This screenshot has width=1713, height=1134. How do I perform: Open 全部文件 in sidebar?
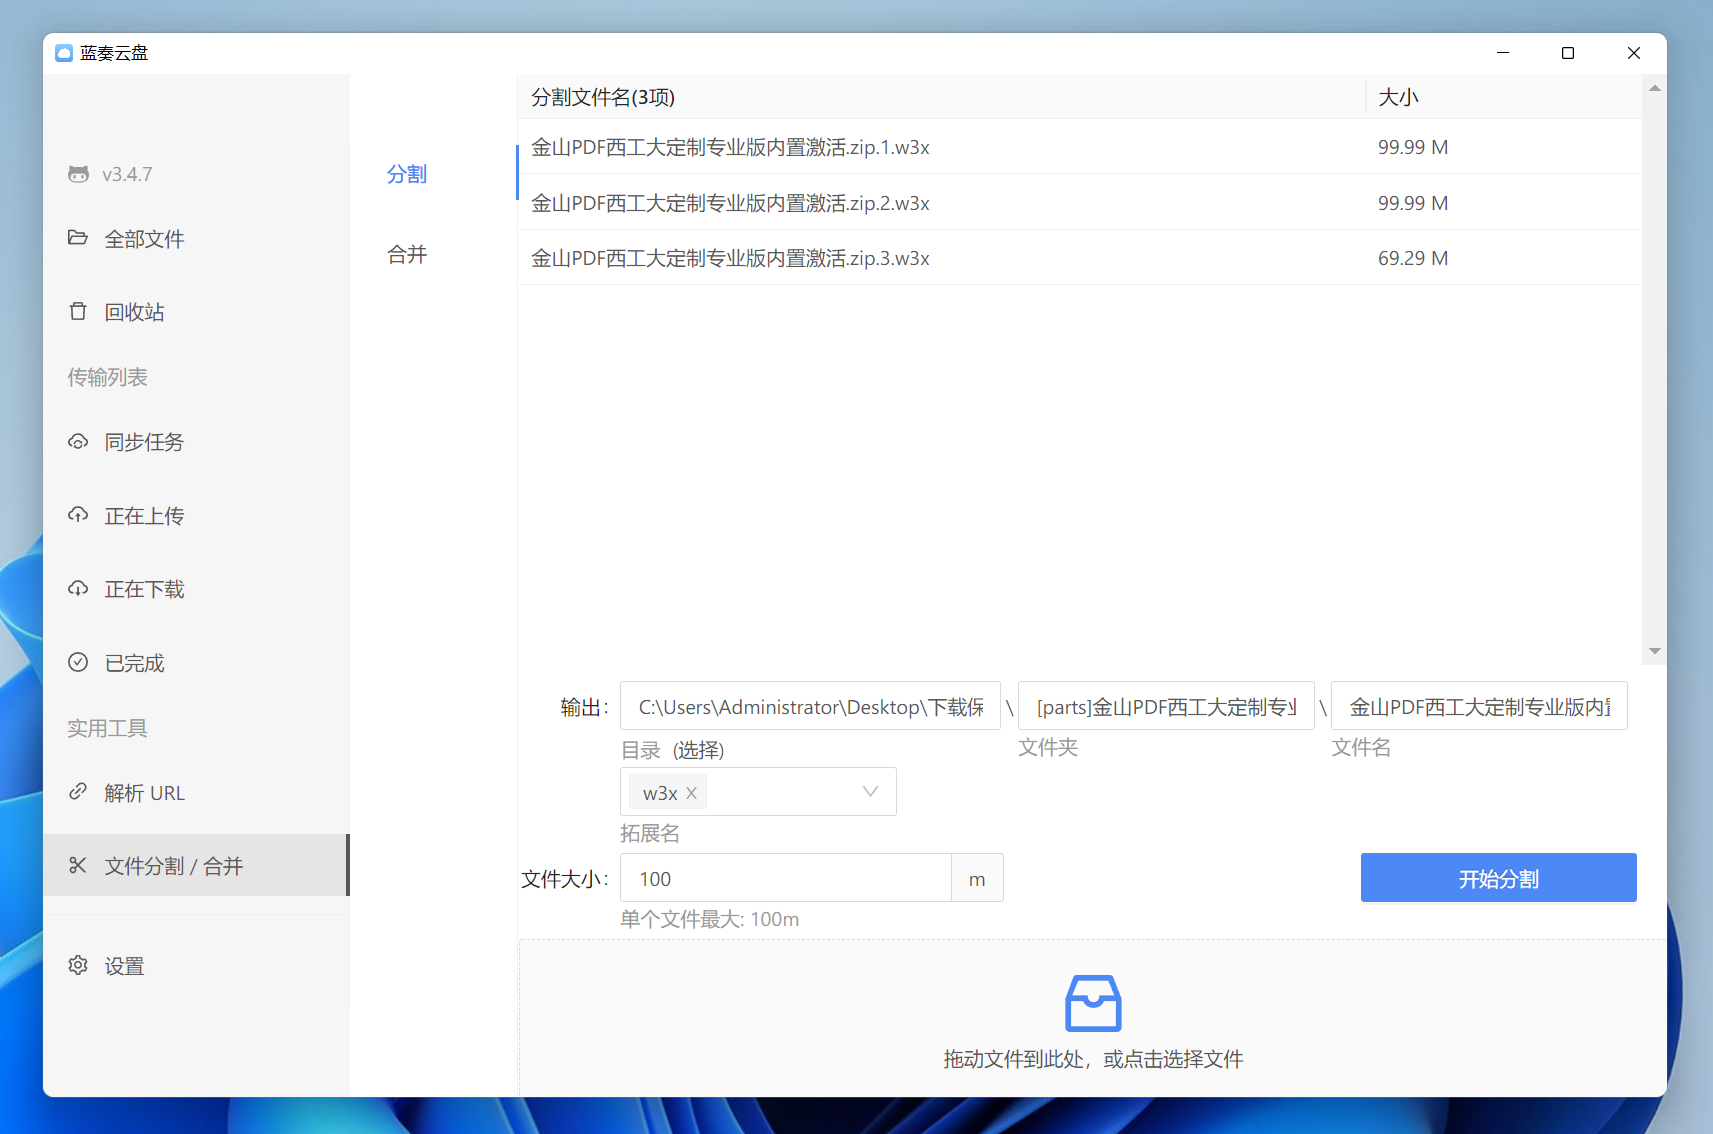(x=196, y=238)
